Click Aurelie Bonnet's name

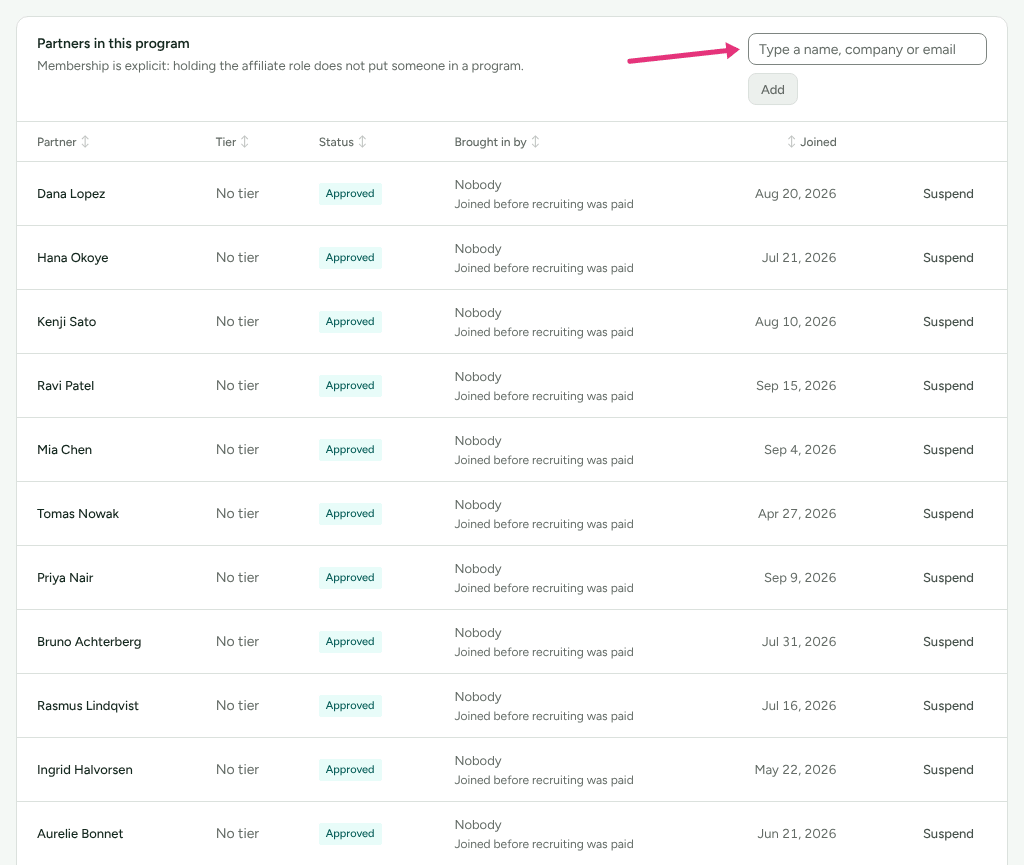(80, 834)
